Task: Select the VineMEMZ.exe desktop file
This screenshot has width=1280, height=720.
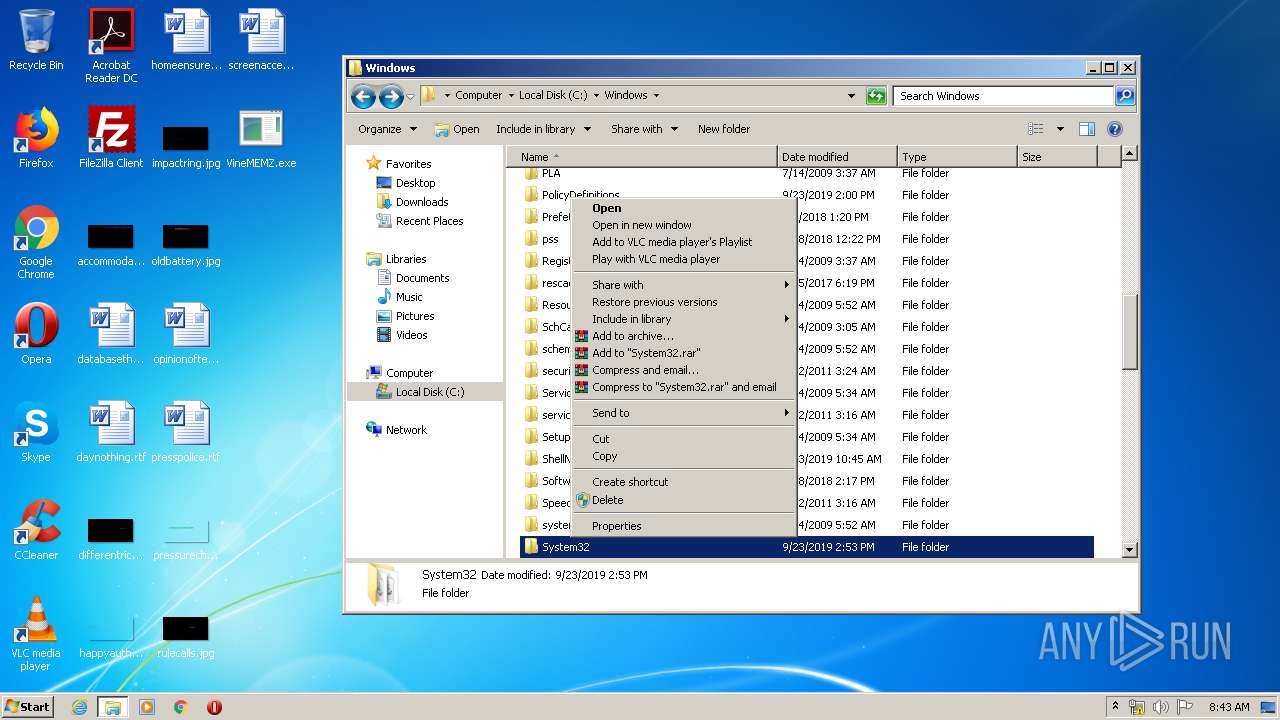Action: click(261, 138)
